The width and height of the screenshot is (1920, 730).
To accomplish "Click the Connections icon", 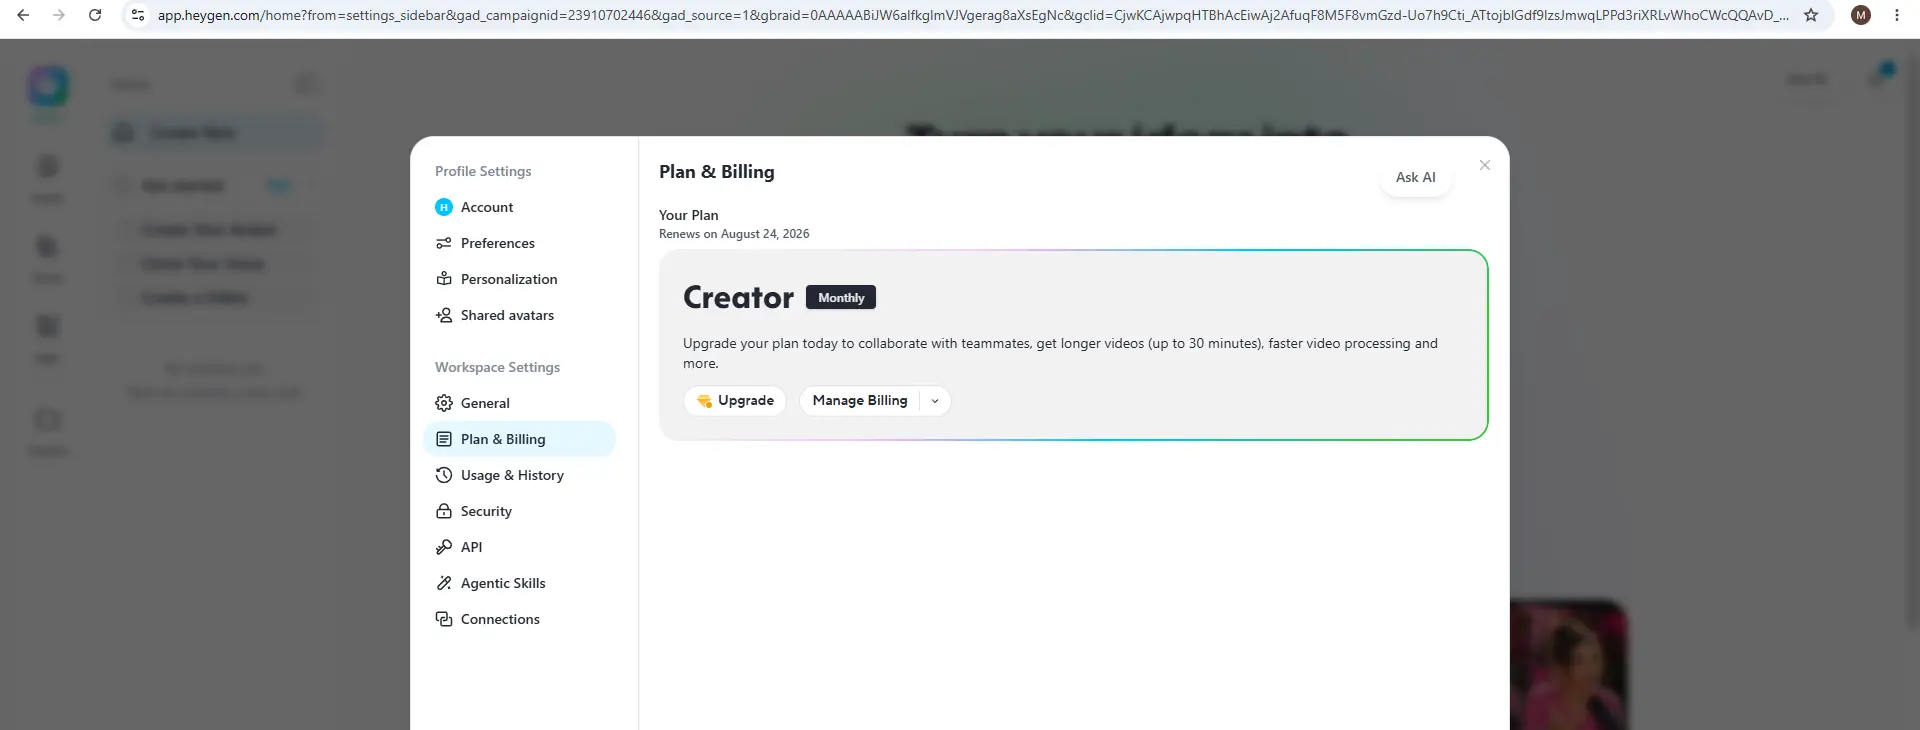I will 444,619.
